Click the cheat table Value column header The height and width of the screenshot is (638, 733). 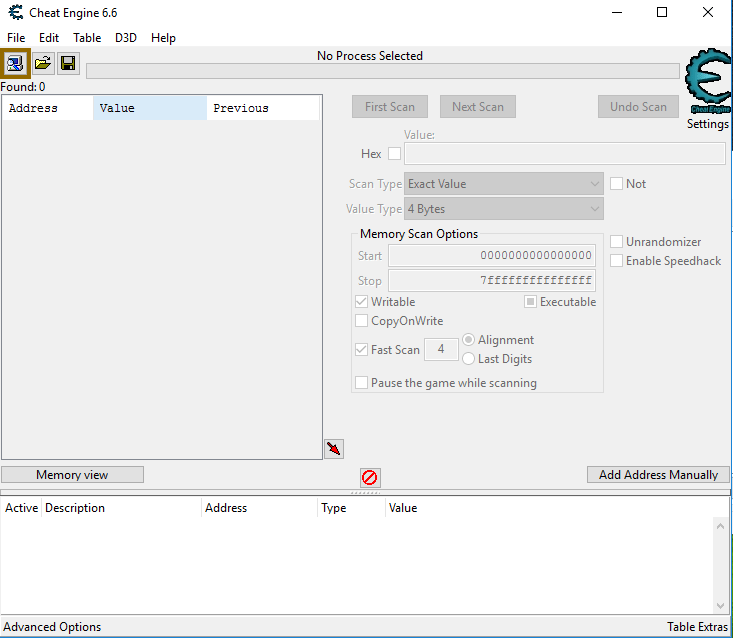click(402, 508)
